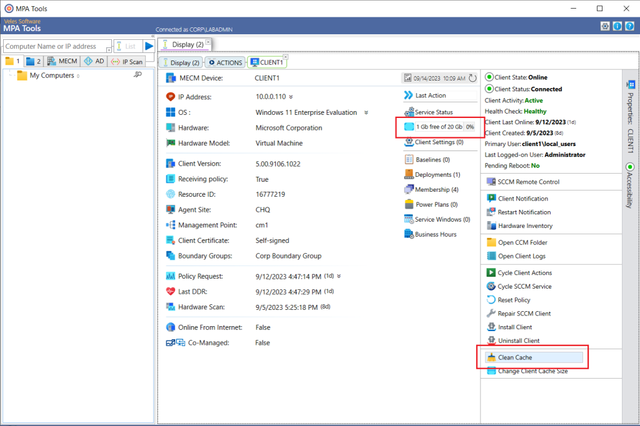Click Uninstall Client
640x426 pixels.
[x=513, y=340]
